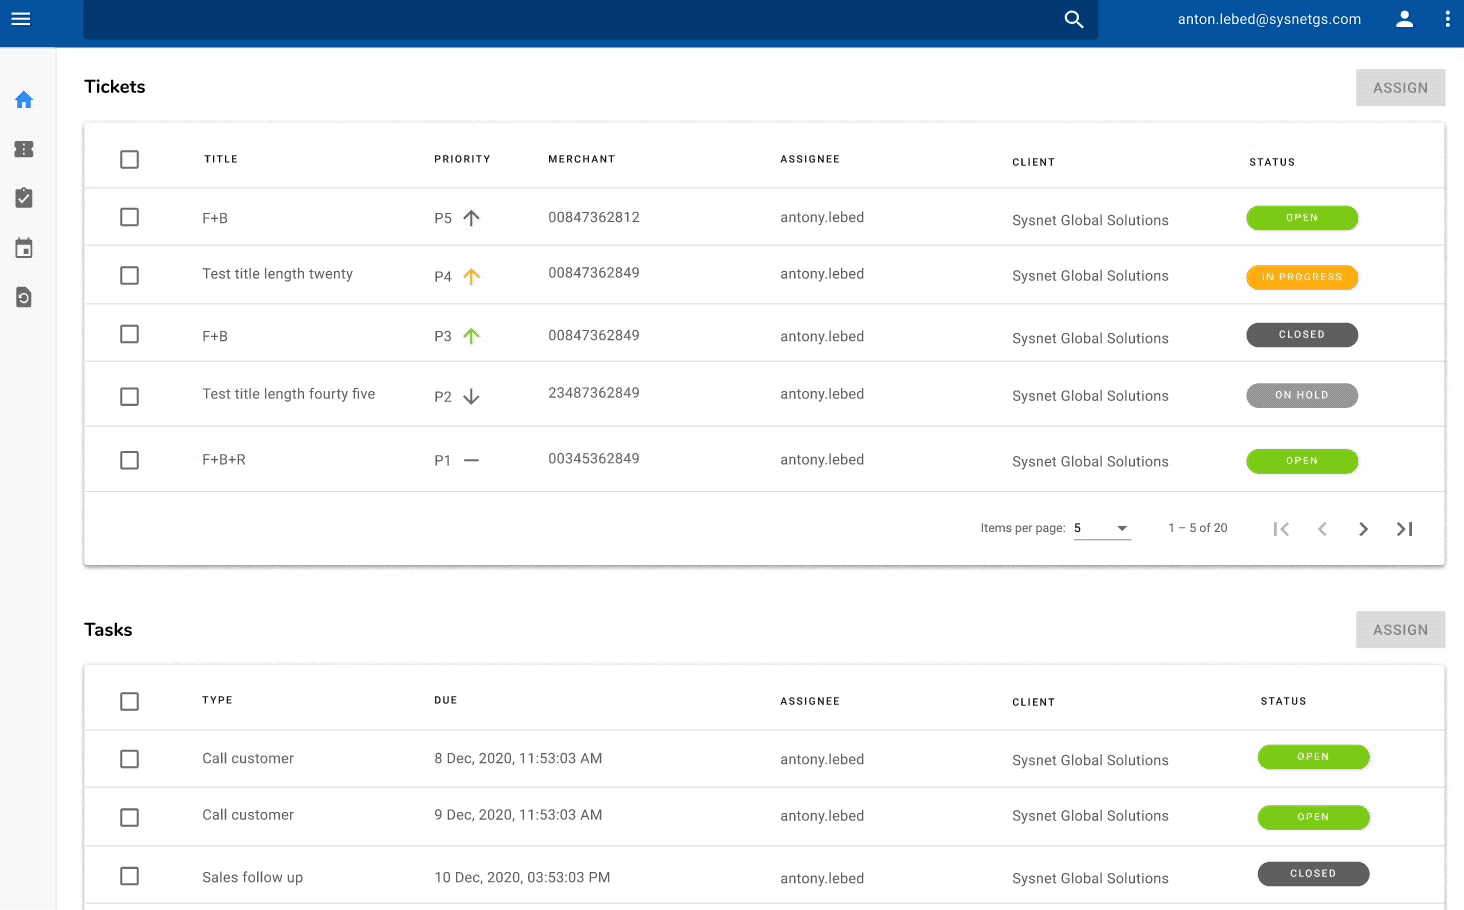Click Sysnet Global Solutions in F+B+R row
The width and height of the screenshot is (1464, 910).
click(1090, 461)
